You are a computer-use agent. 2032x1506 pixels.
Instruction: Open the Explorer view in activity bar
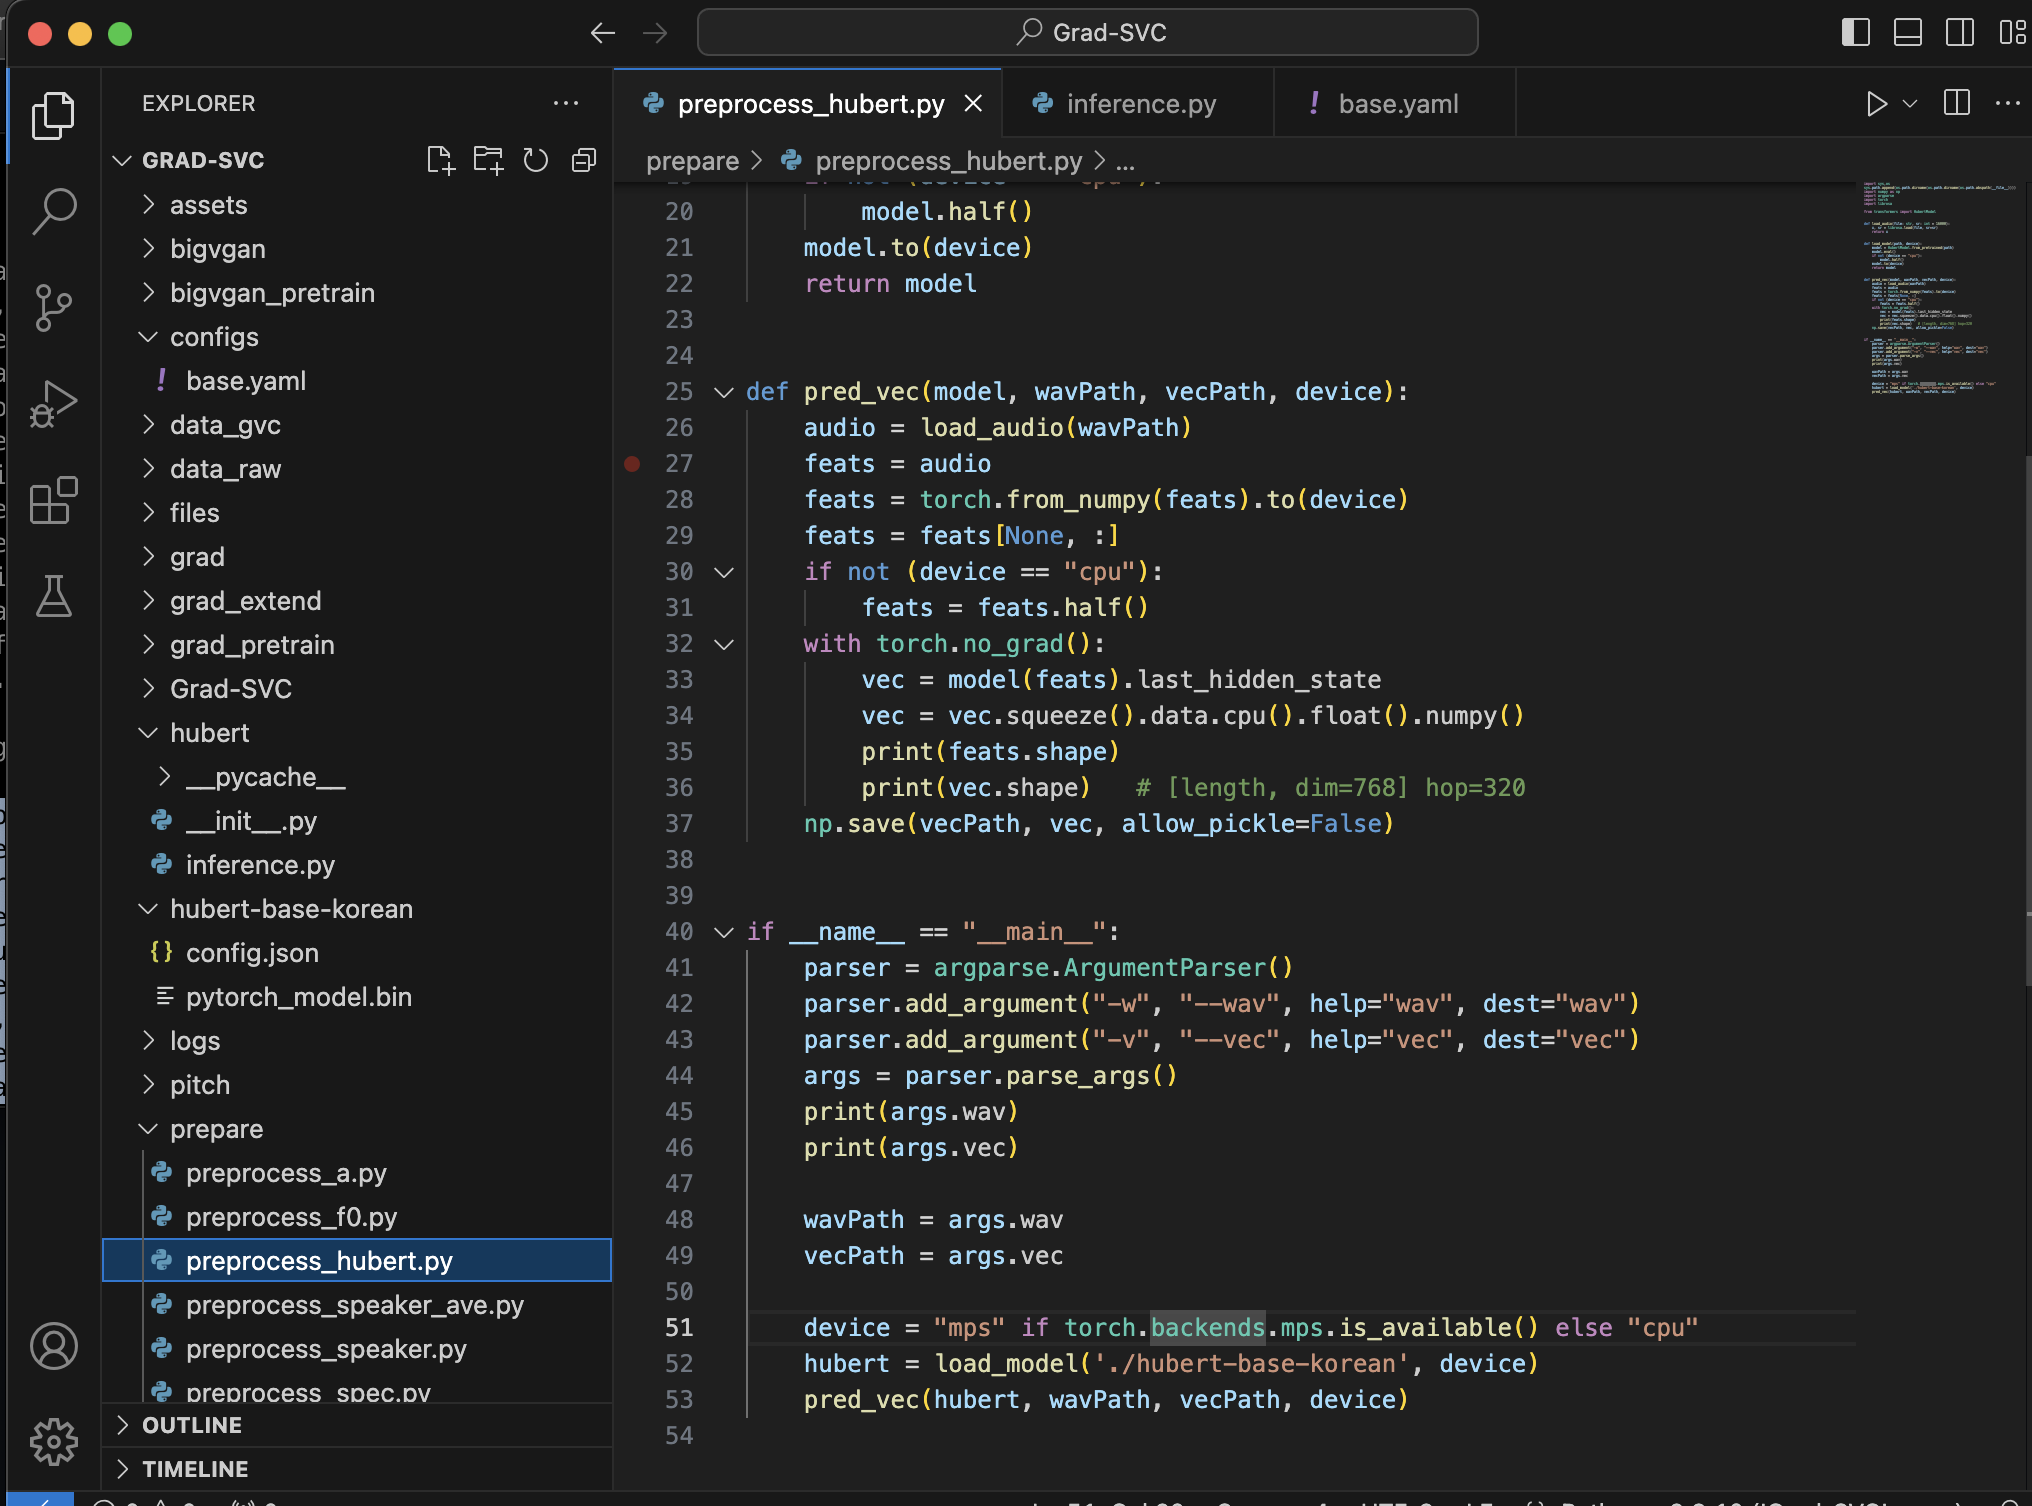tap(53, 116)
